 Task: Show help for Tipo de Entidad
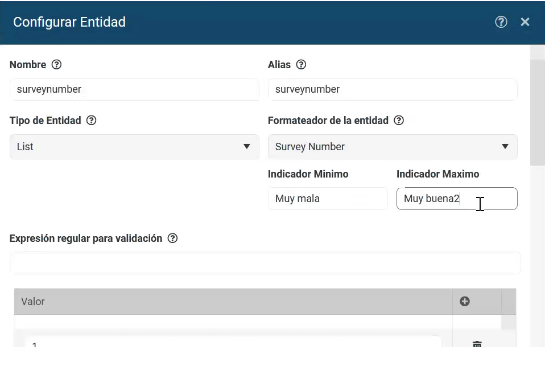click(x=91, y=120)
